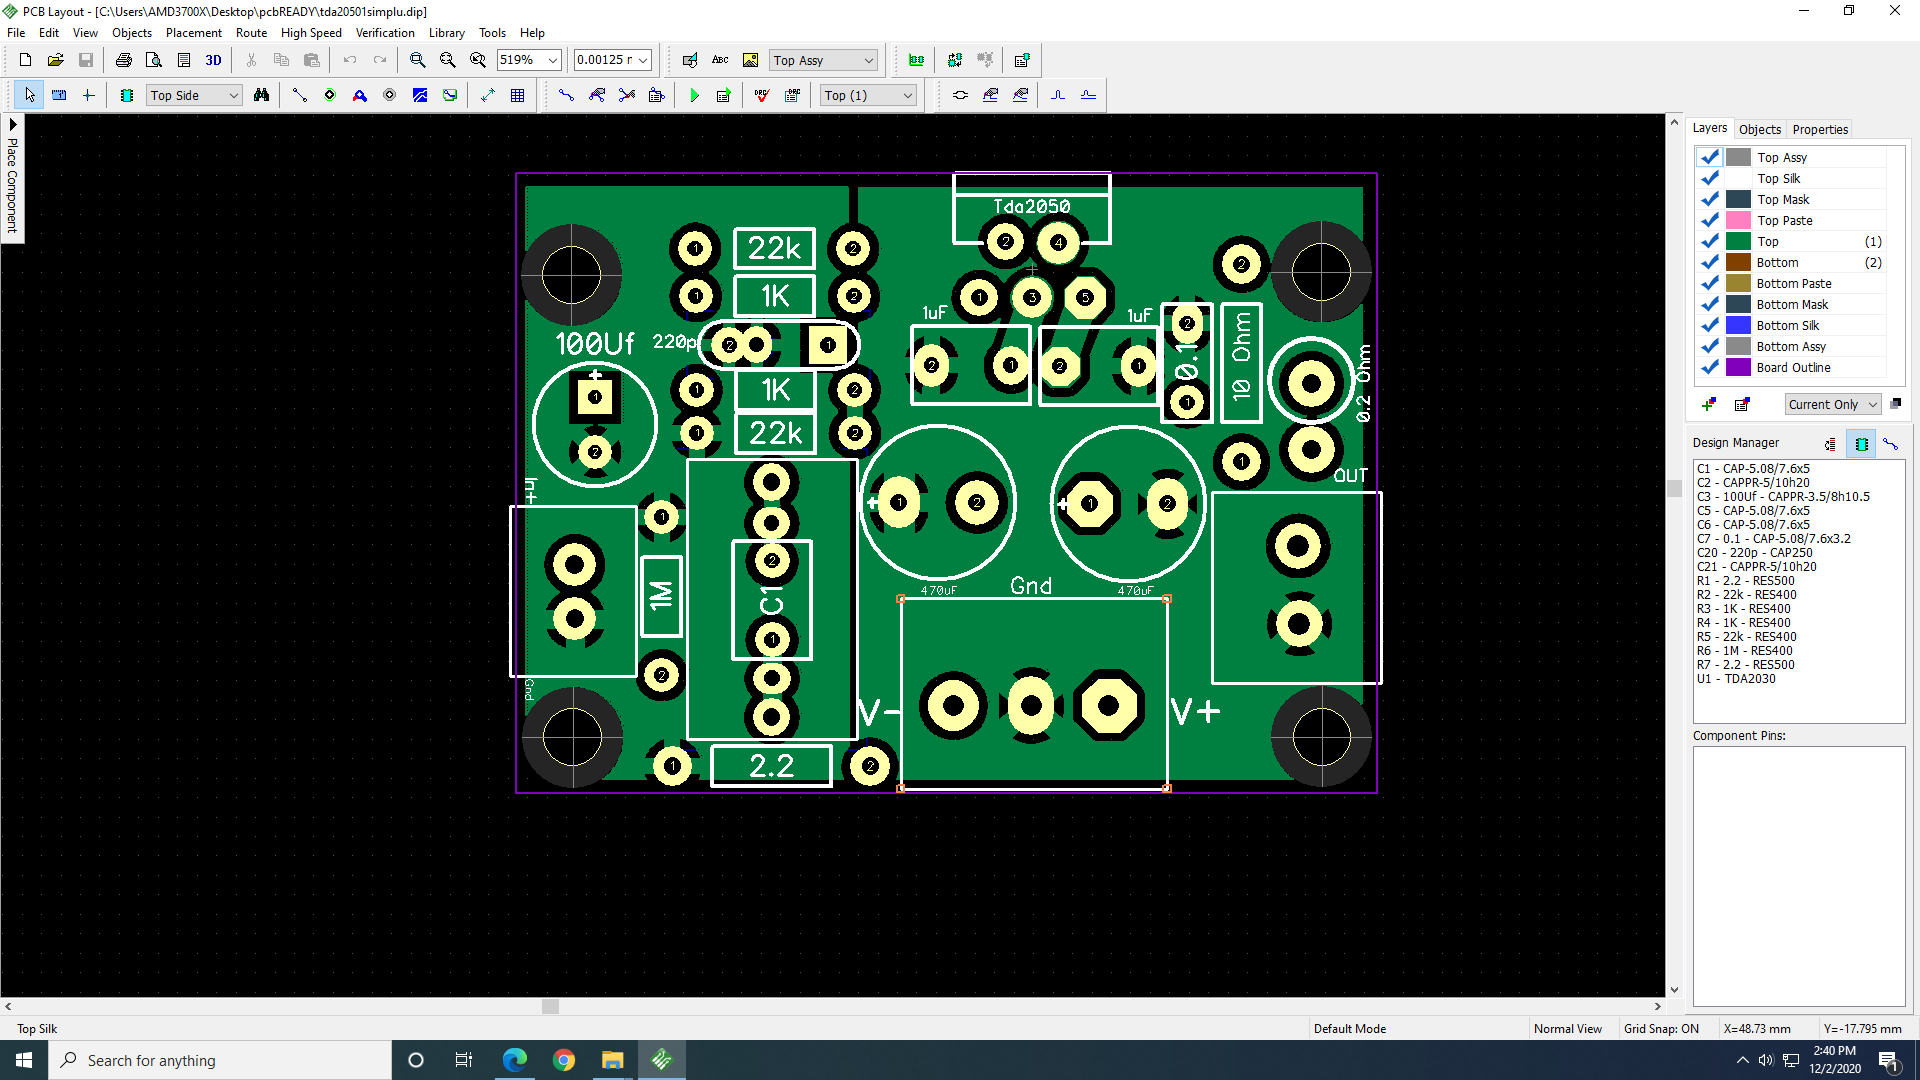Open the Current Only display dropdown
Image resolution: width=1920 pixels, height=1080 pixels.
(1833, 404)
